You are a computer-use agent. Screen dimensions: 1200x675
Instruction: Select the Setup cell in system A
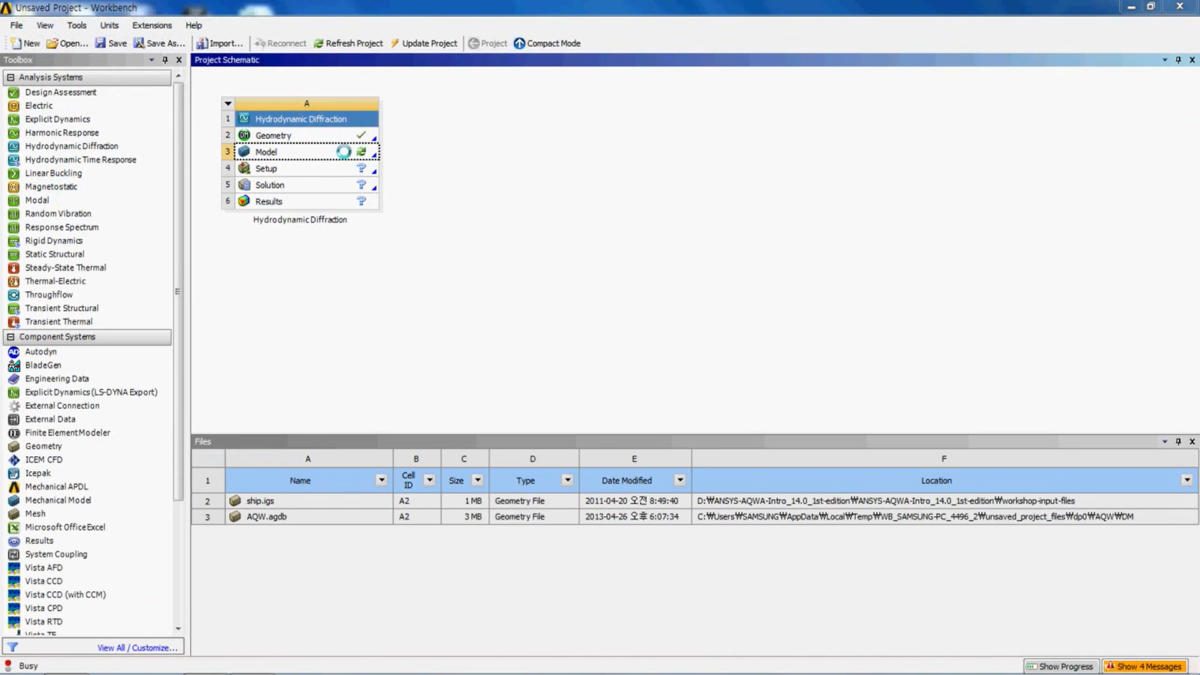point(307,168)
